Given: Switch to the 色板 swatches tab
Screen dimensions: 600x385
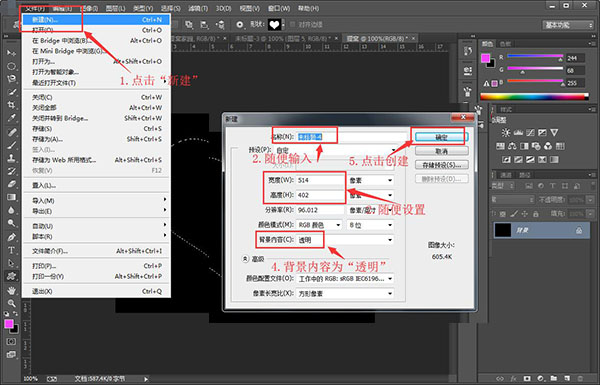Looking at the screenshot, I should [x=505, y=44].
